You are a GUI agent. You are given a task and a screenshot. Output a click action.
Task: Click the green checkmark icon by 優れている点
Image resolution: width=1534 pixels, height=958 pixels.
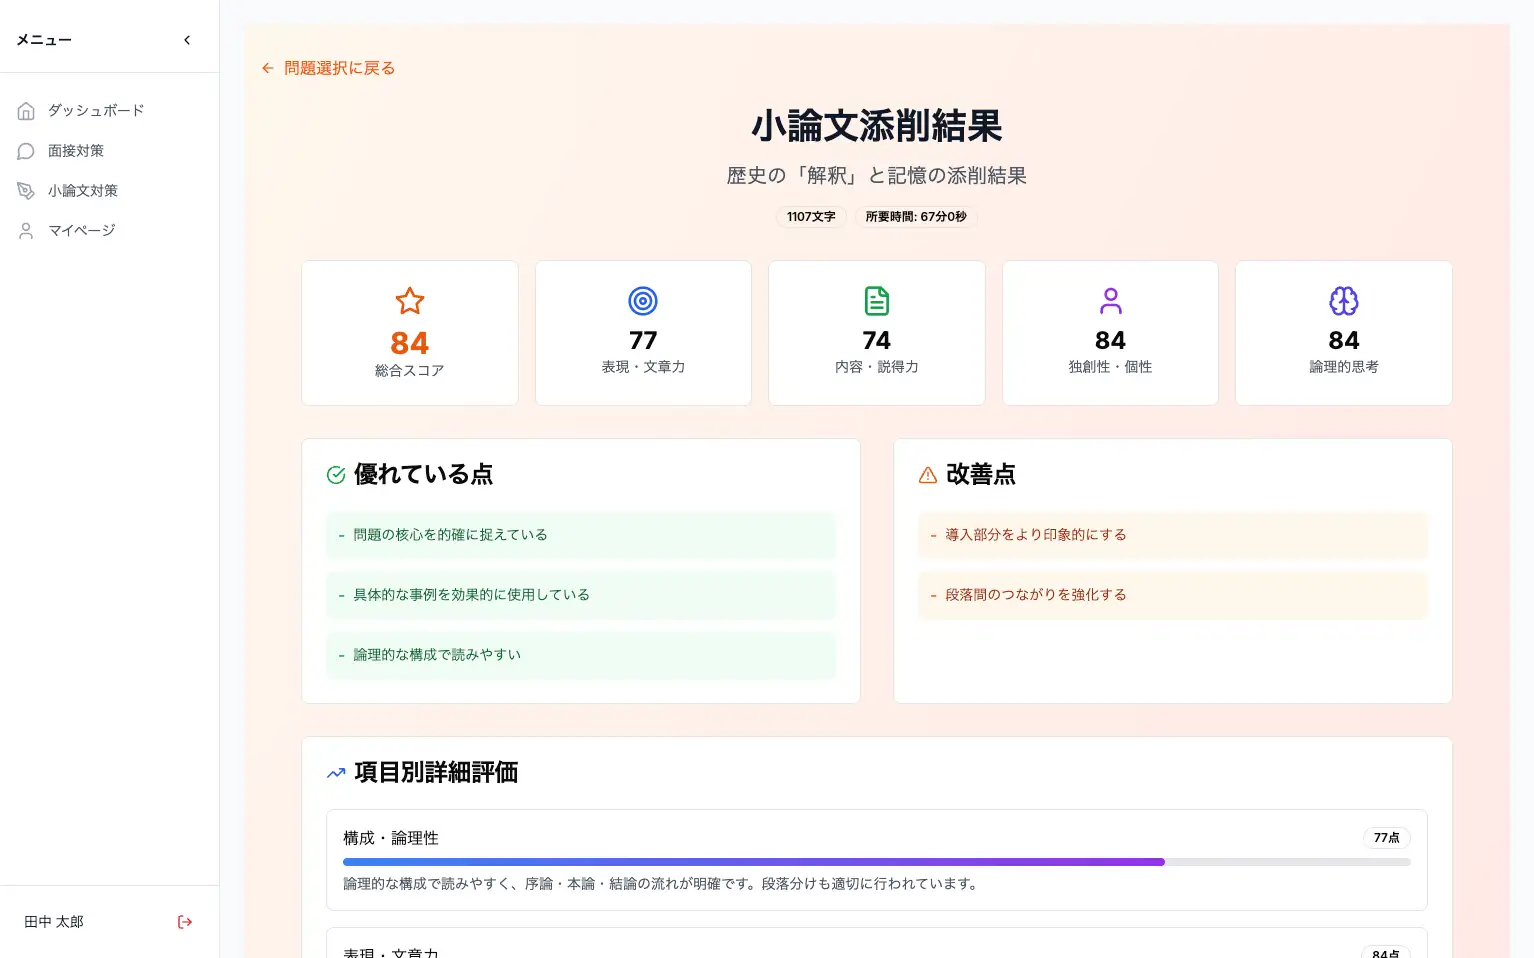(336, 475)
